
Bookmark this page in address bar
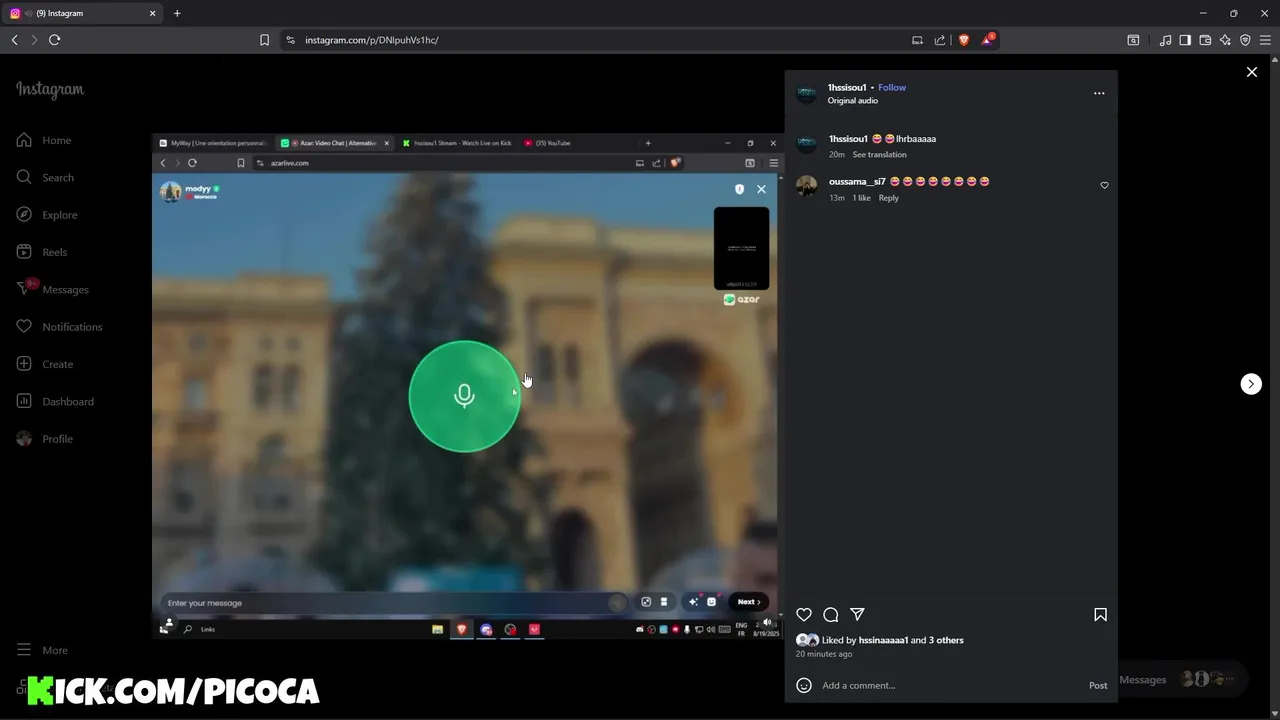(264, 40)
